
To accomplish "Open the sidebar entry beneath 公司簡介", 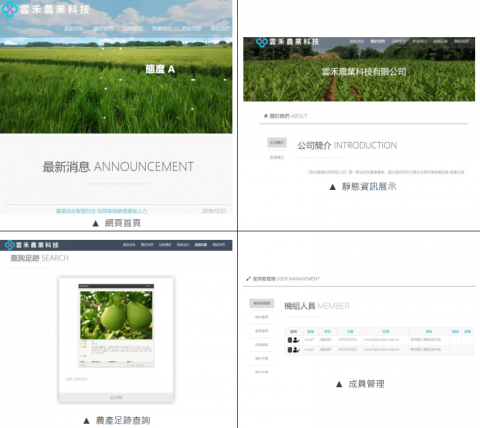I will [x=277, y=157].
